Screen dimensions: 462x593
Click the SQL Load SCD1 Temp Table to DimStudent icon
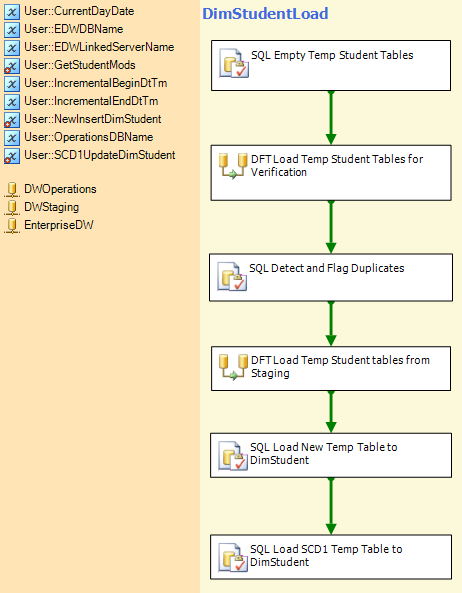[x=233, y=557]
